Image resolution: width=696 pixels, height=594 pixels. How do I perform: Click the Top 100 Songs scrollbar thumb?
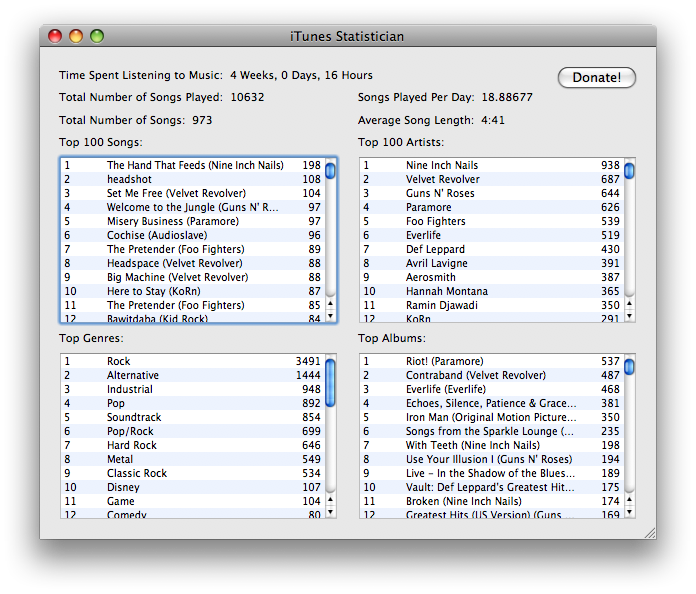click(x=330, y=171)
